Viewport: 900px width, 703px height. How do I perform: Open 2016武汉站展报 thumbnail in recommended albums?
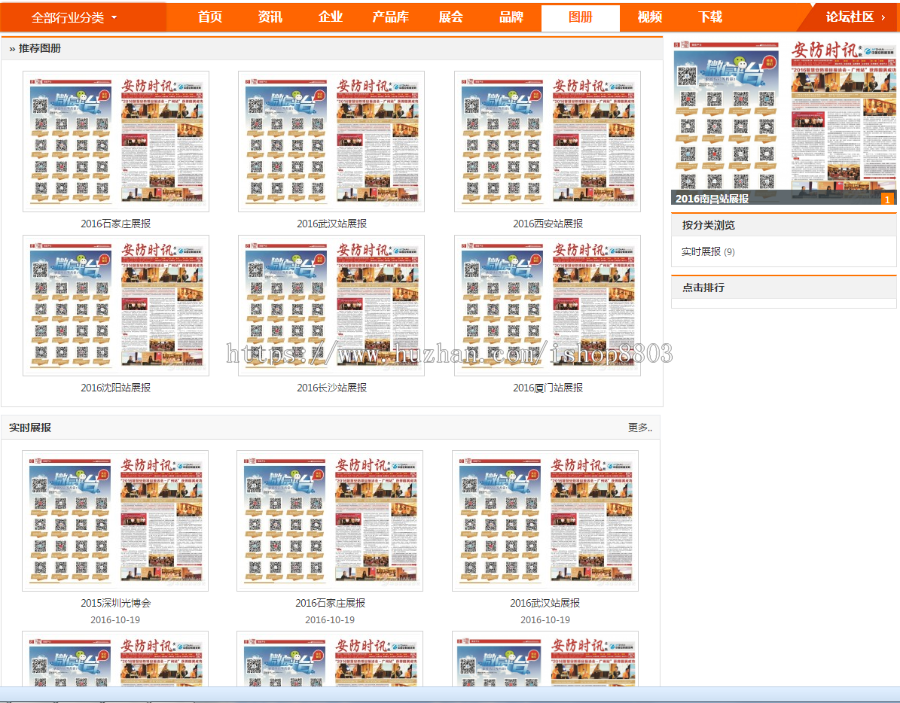331,141
